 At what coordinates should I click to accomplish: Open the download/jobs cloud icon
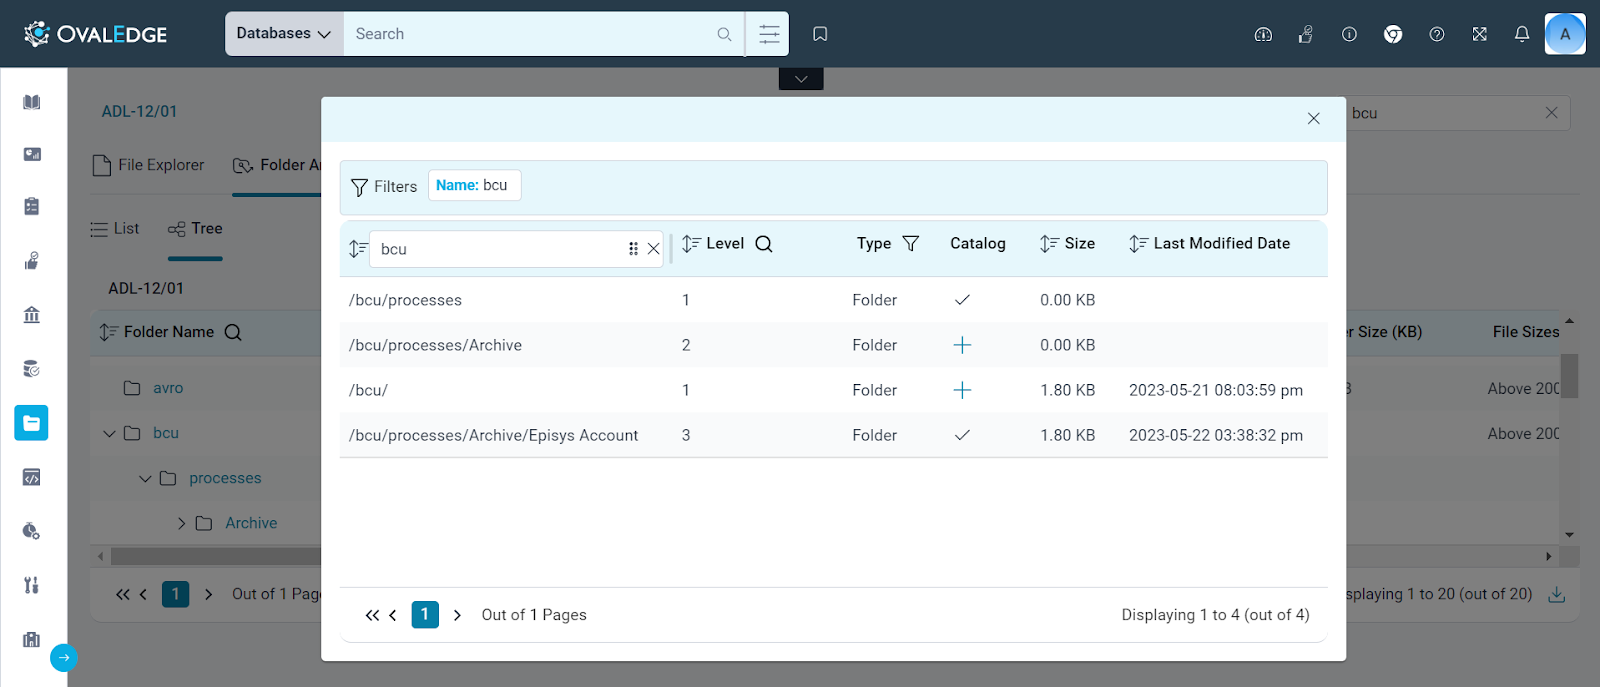[x=1263, y=34]
